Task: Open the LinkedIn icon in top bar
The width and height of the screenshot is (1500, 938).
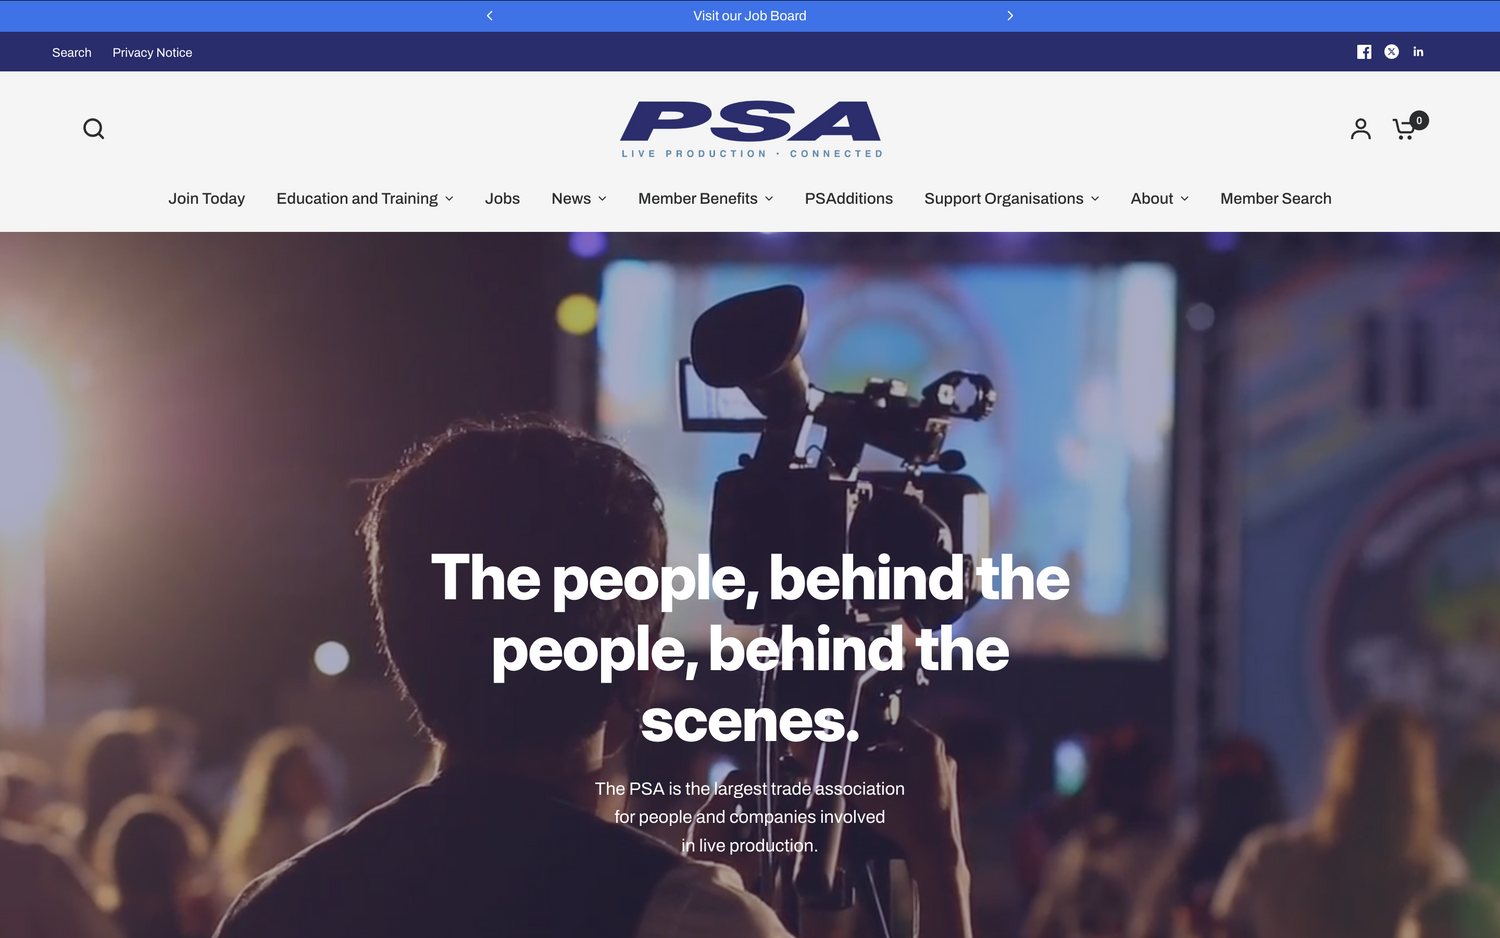Action: [x=1418, y=52]
